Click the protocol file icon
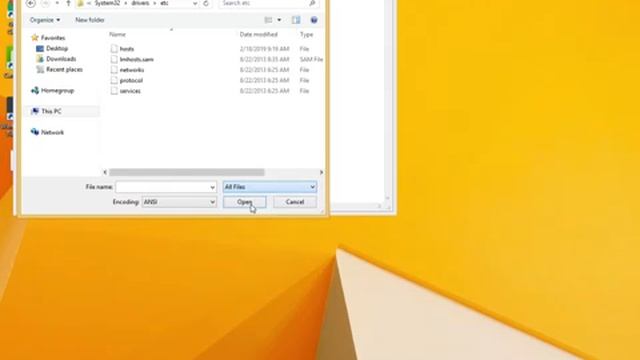 point(114,80)
